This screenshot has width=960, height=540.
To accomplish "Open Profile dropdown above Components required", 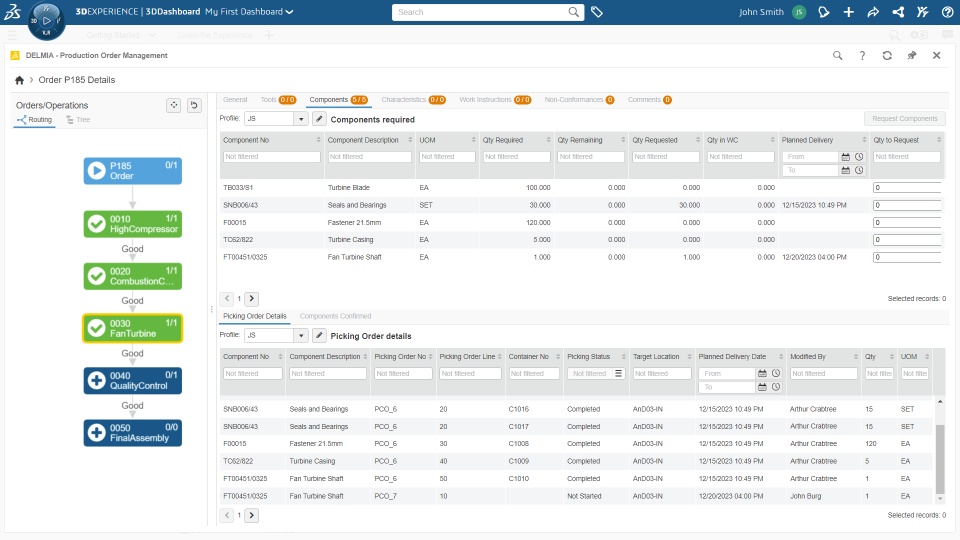I will tap(301, 119).
